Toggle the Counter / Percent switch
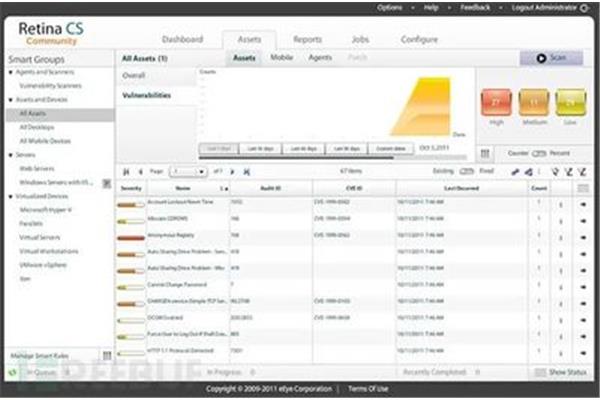This screenshot has width=600, height=400. click(x=539, y=153)
